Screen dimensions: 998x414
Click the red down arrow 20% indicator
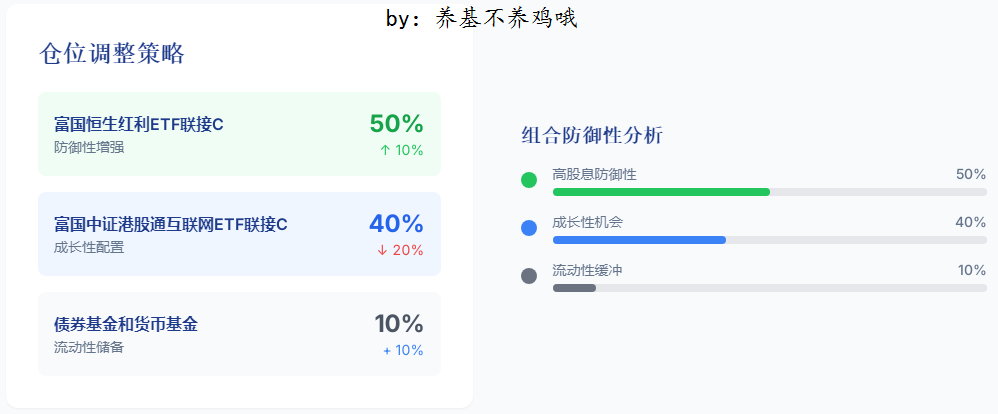[400, 250]
